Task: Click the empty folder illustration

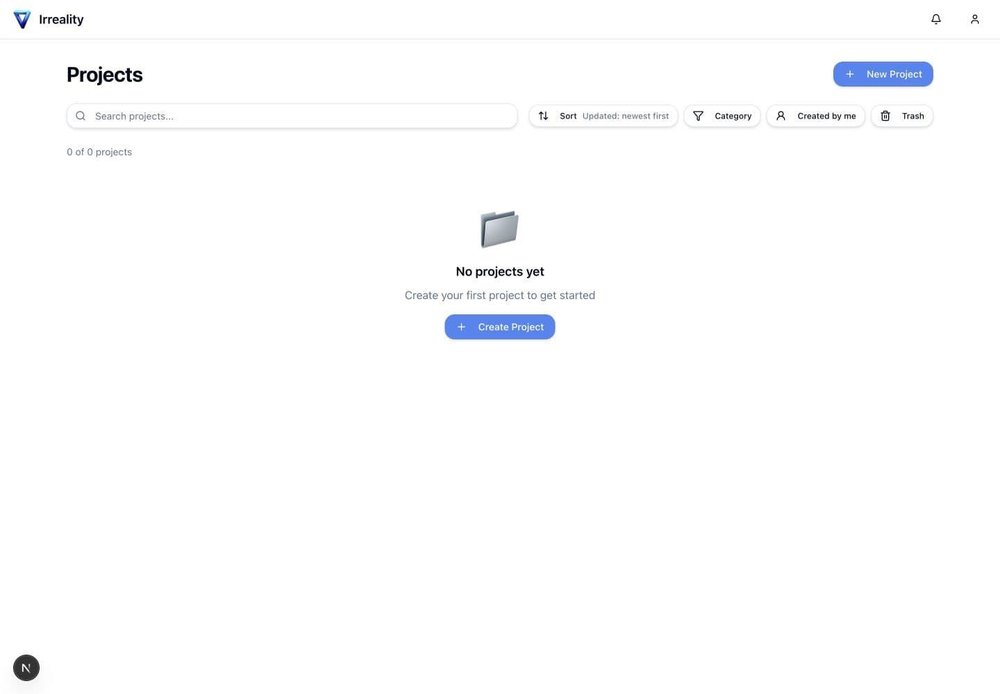Action: [x=499, y=228]
